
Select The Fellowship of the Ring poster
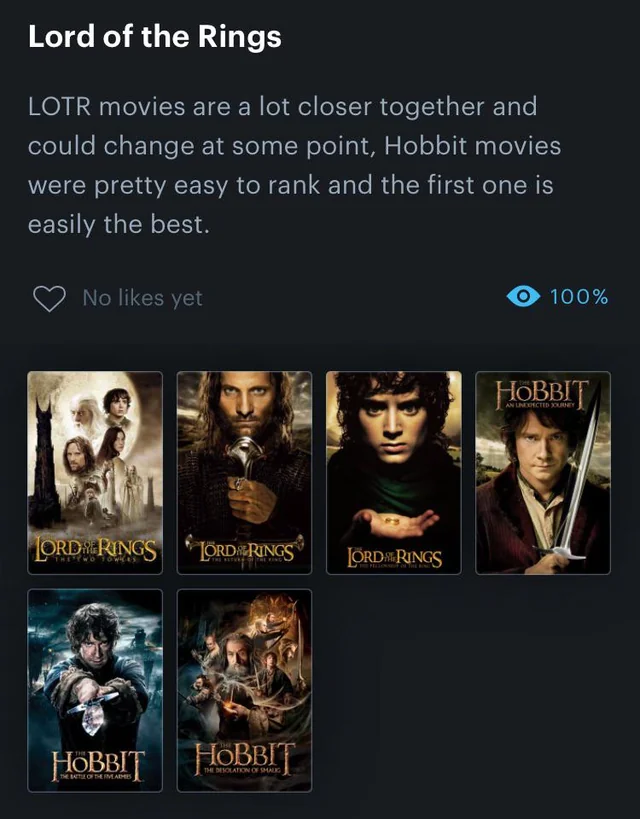(x=394, y=473)
